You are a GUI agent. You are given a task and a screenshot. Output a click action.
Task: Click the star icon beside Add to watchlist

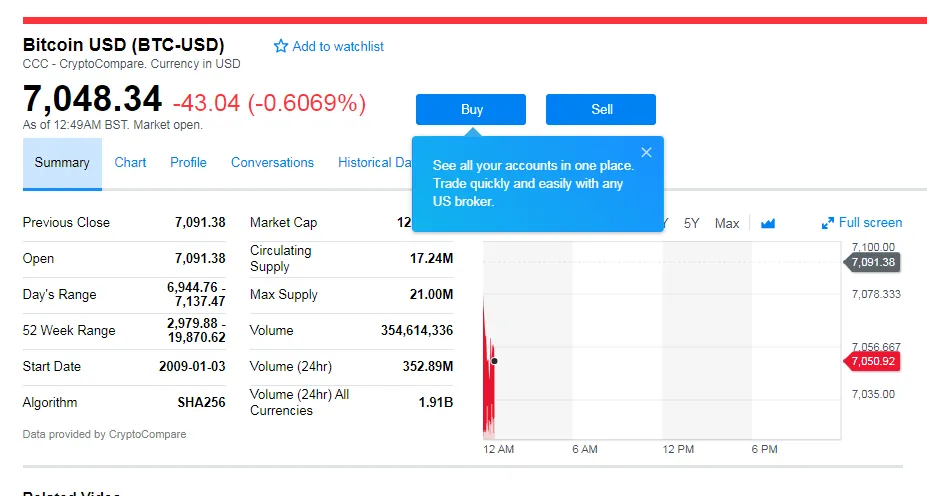pyautogui.click(x=281, y=46)
